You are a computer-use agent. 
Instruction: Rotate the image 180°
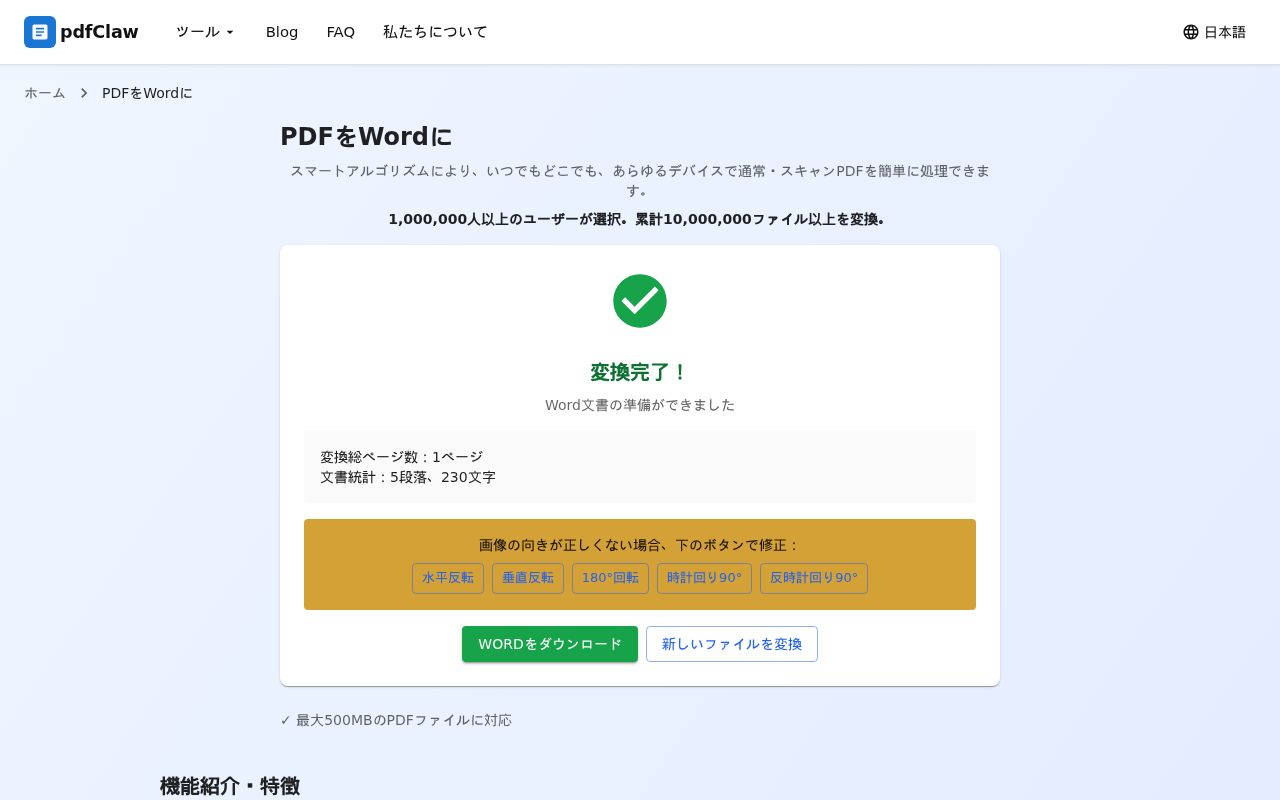click(x=610, y=578)
